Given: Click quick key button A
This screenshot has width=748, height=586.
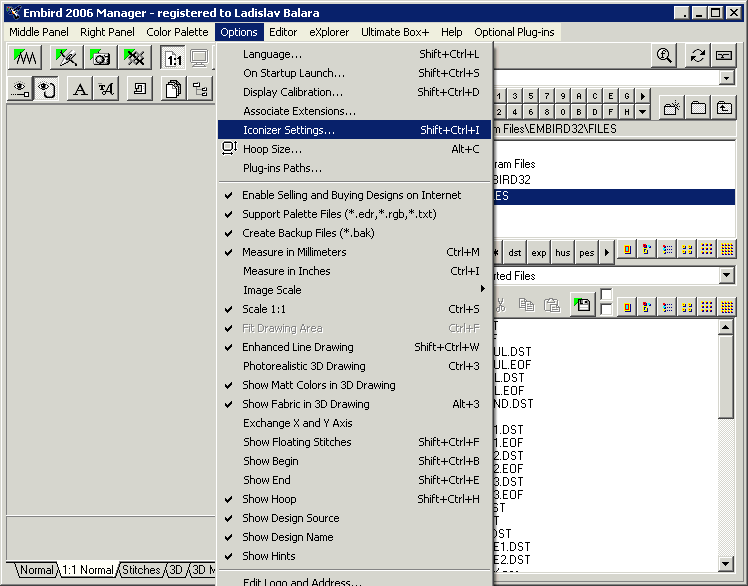Looking at the screenshot, I should (579, 96).
